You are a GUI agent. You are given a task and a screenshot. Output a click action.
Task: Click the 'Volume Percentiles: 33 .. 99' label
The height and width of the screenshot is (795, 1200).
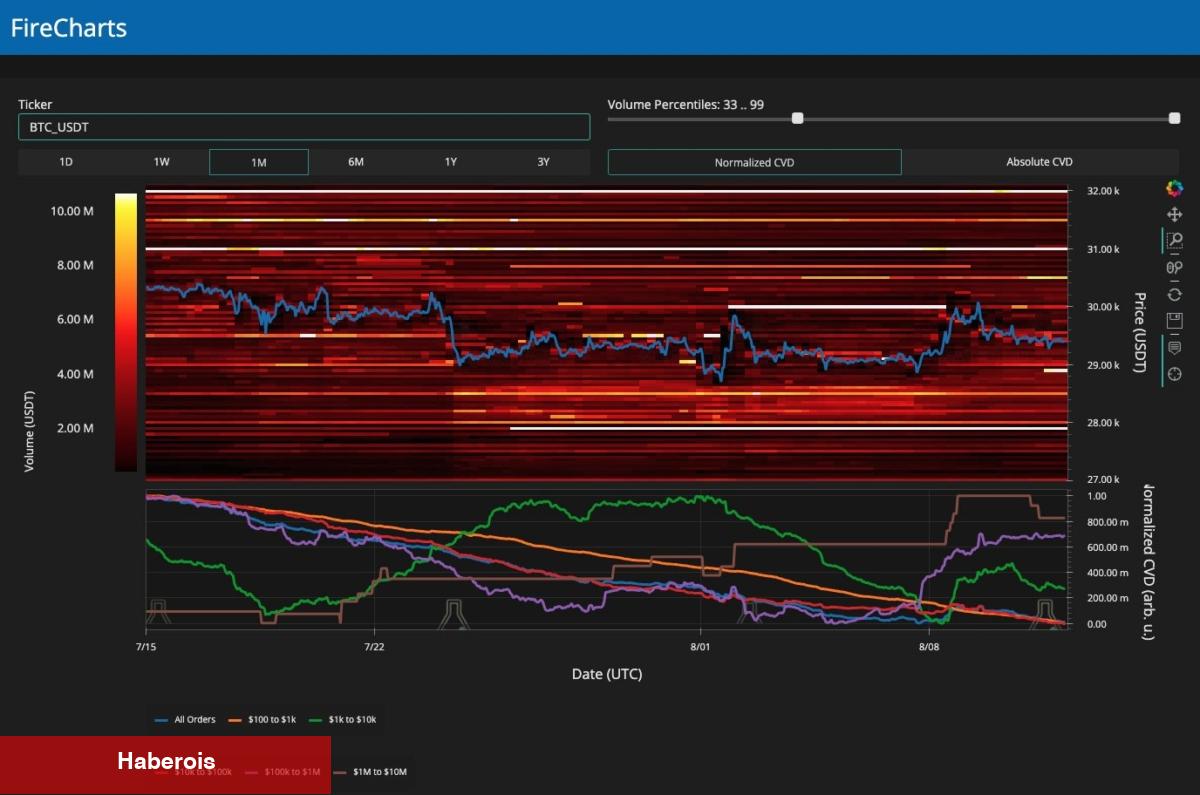tap(686, 104)
